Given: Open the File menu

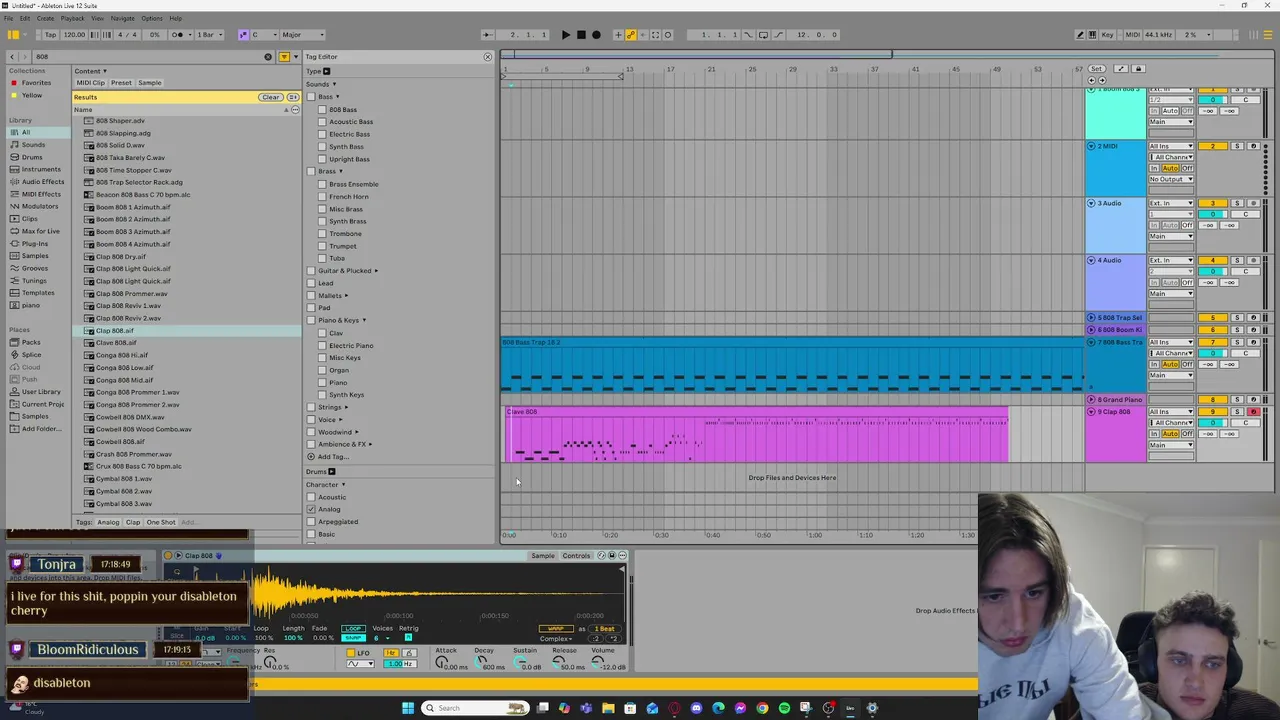Looking at the screenshot, I should point(10,18).
